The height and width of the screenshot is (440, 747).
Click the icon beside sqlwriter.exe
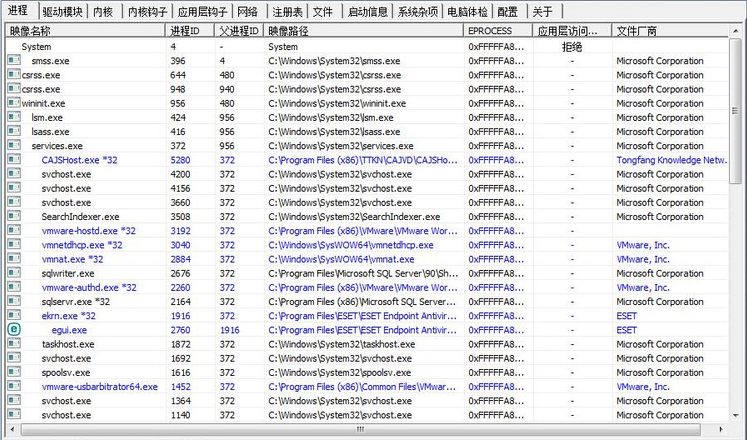pyautogui.click(x=14, y=272)
